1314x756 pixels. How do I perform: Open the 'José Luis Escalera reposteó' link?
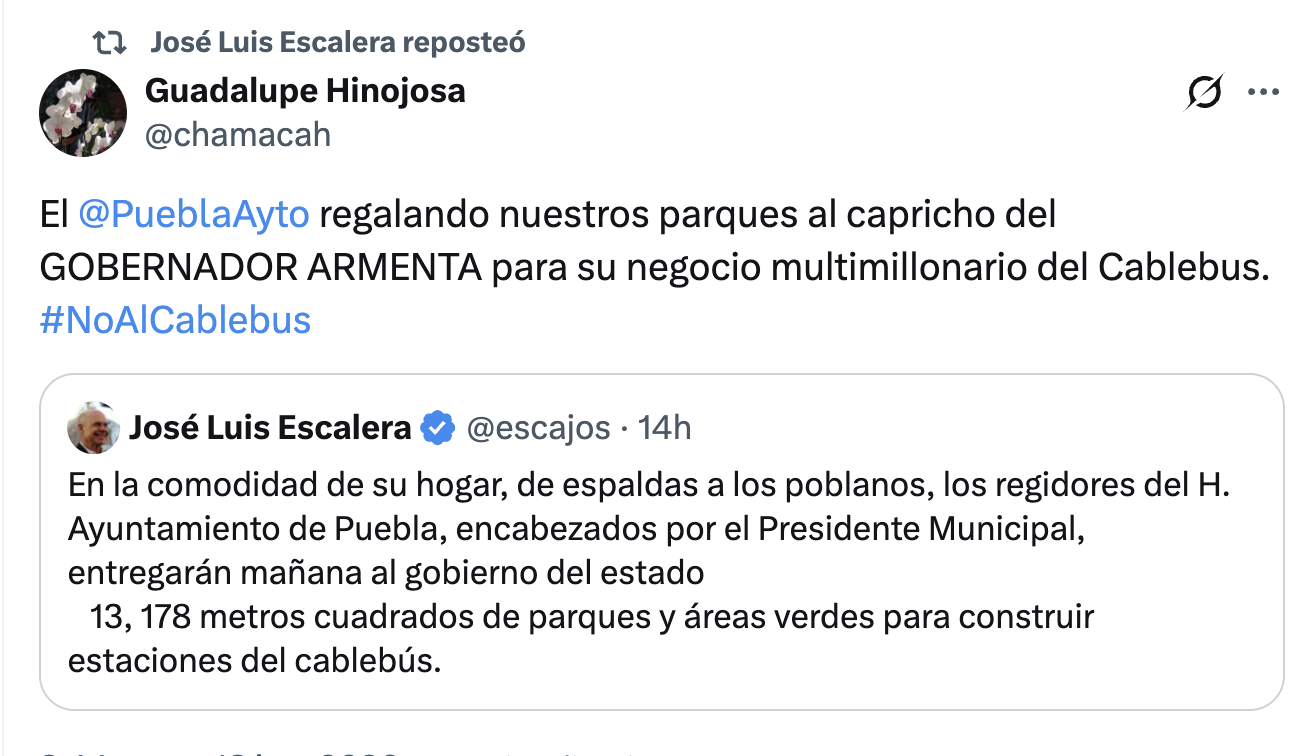pyautogui.click(x=338, y=42)
